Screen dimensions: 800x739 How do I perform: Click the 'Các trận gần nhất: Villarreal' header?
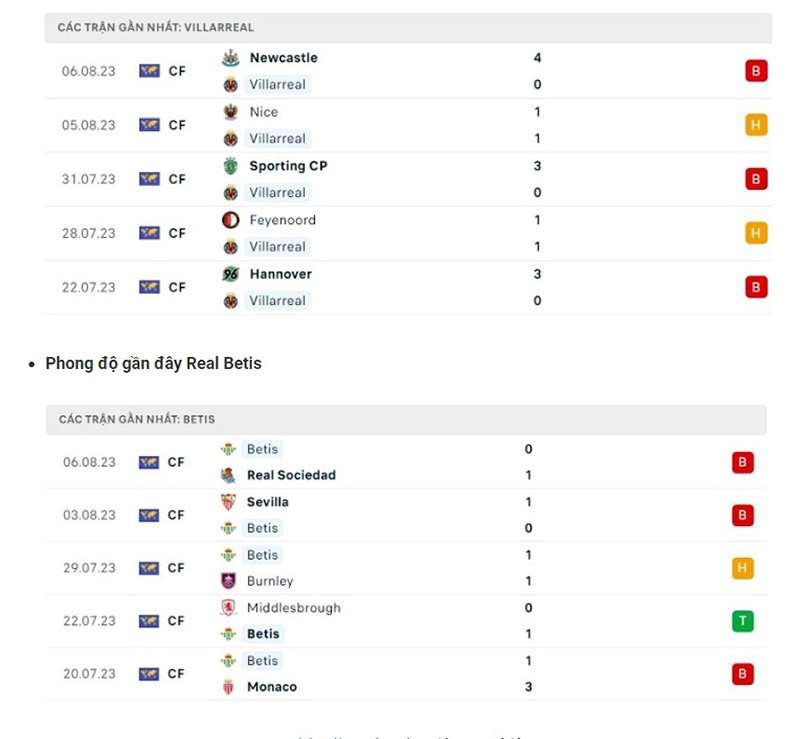click(156, 28)
